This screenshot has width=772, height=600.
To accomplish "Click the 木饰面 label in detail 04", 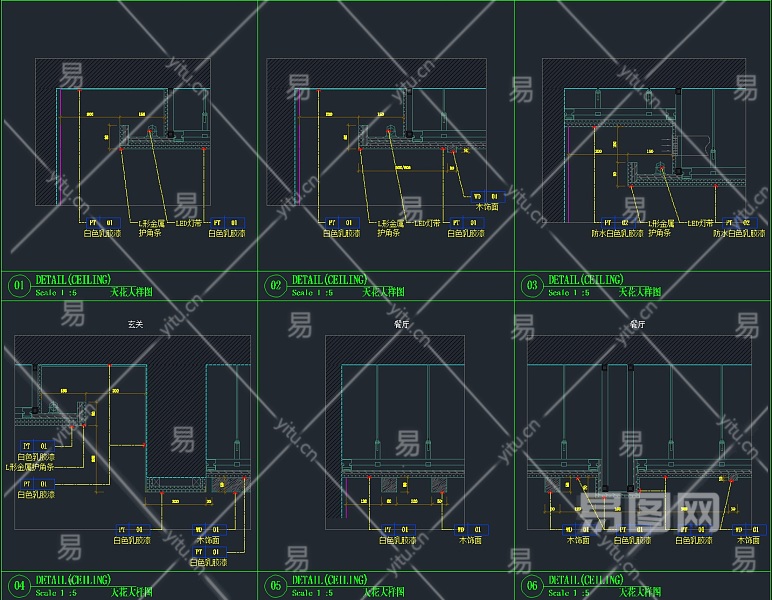I will (208, 540).
